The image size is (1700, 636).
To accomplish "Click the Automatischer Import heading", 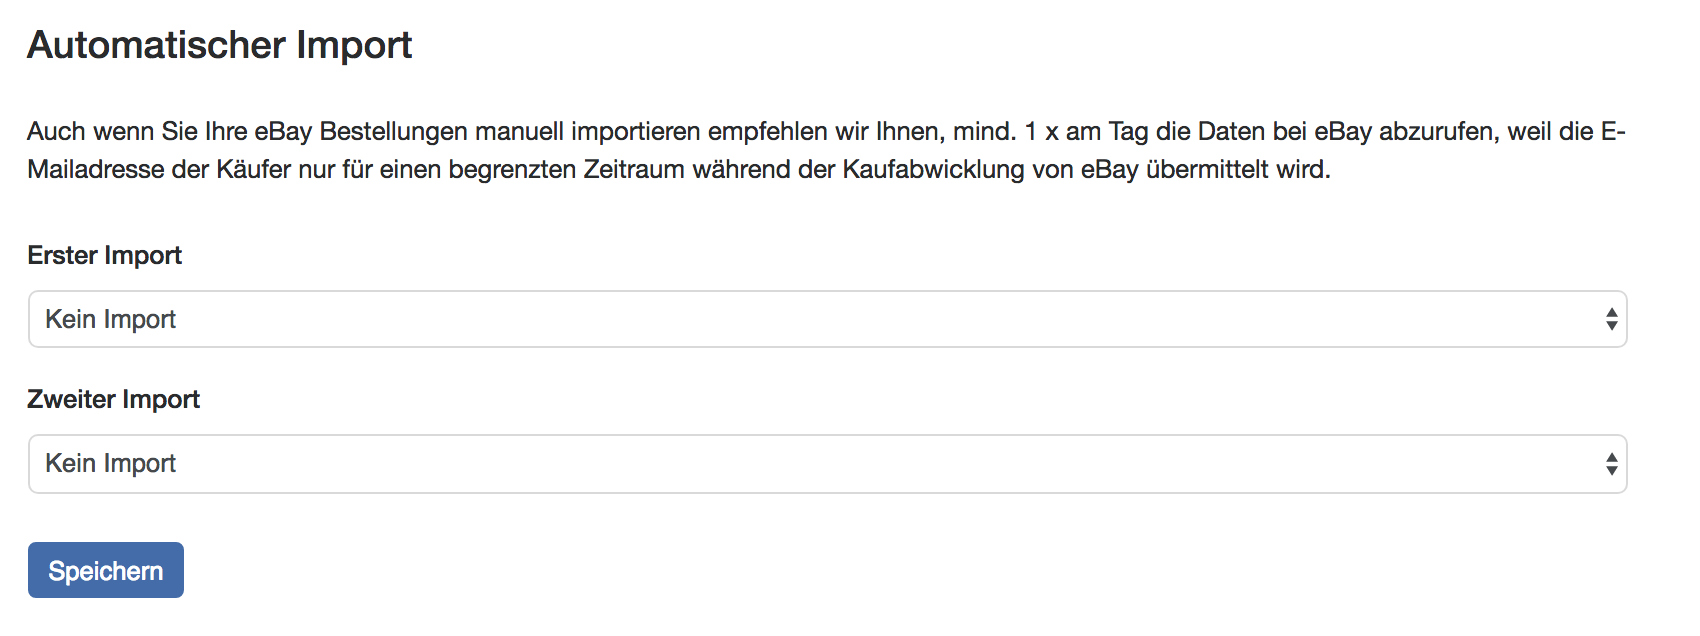I will coord(220,45).
